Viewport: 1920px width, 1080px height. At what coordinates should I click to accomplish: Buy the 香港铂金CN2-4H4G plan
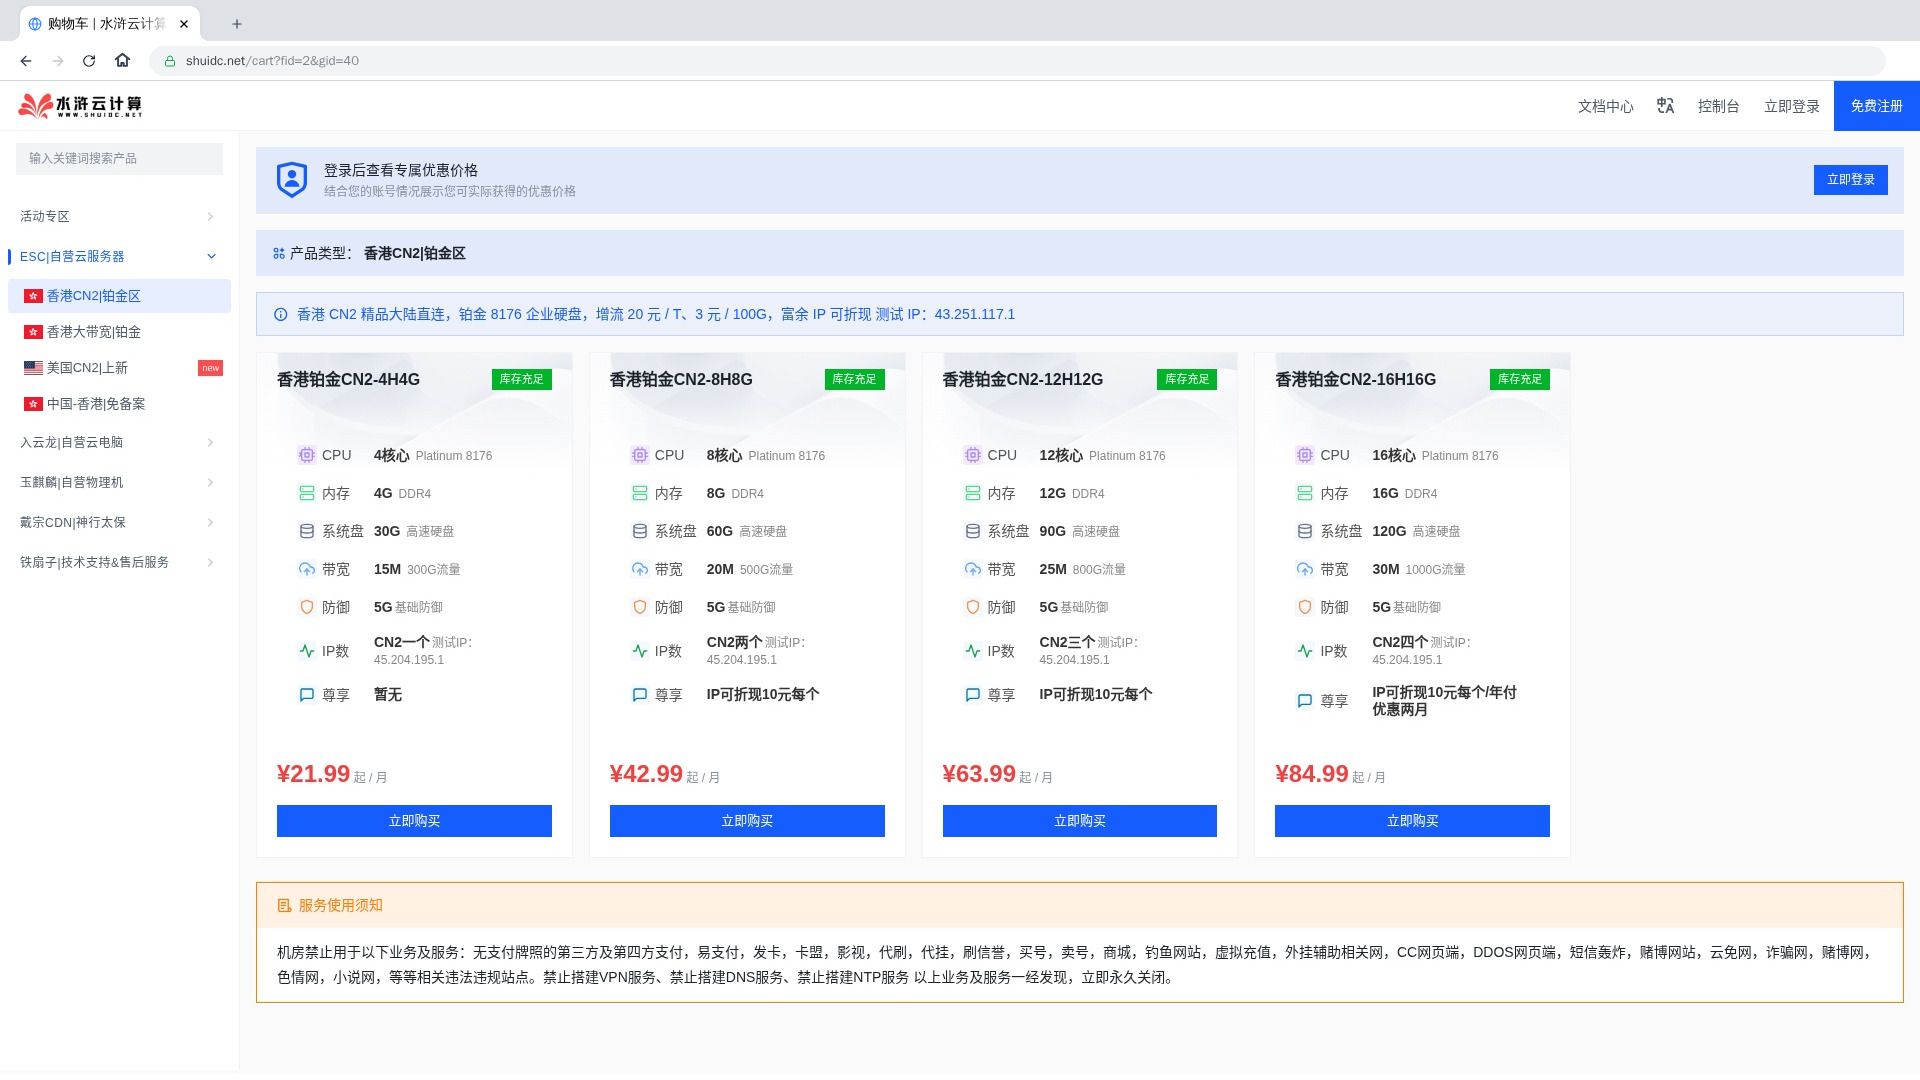tap(414, 821)
